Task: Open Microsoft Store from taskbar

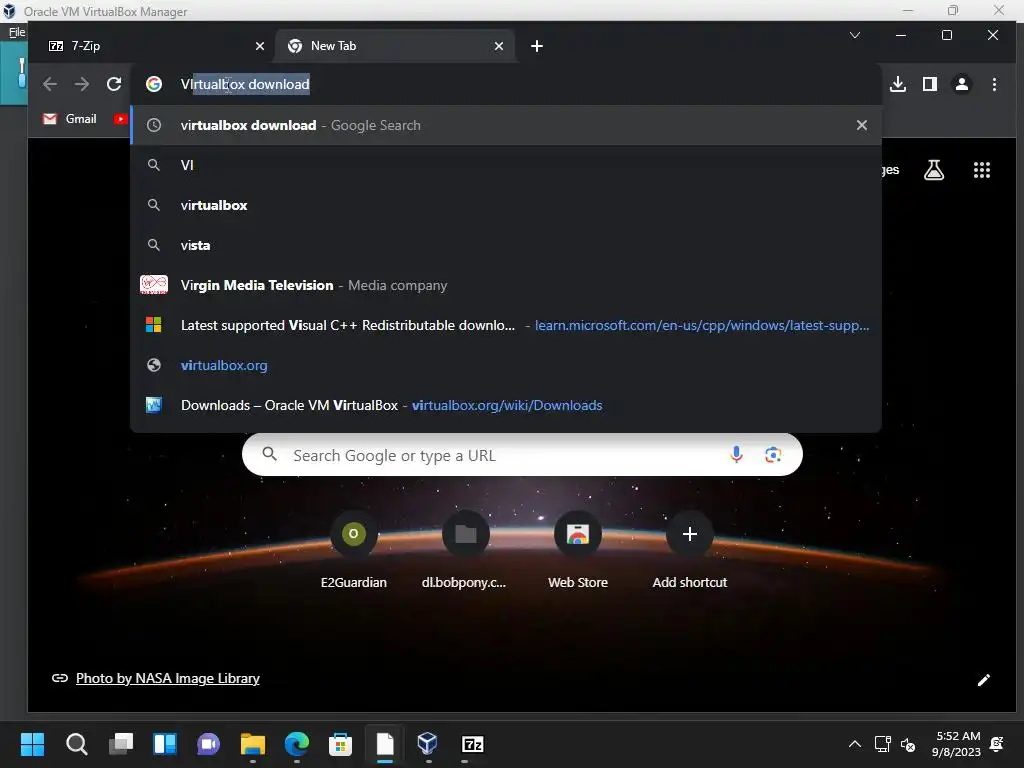Action: pos(340,744)
